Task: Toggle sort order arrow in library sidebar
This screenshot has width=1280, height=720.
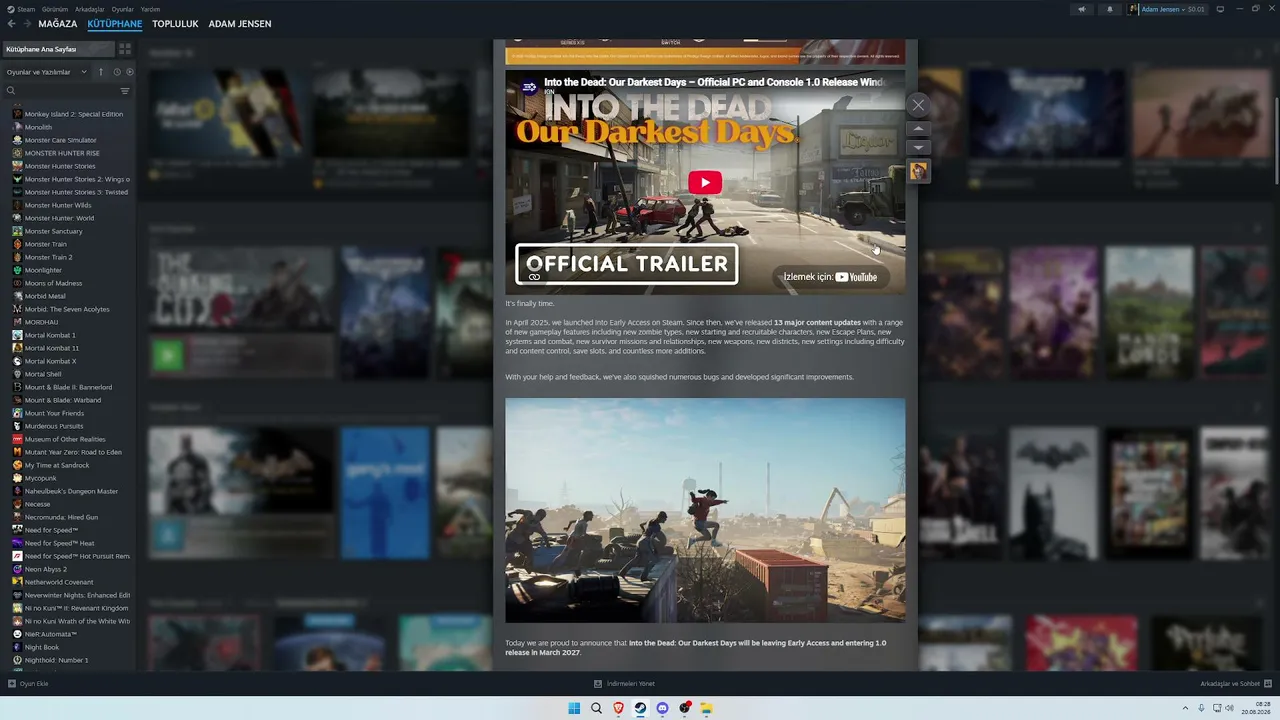Action: tap(100, 72)
